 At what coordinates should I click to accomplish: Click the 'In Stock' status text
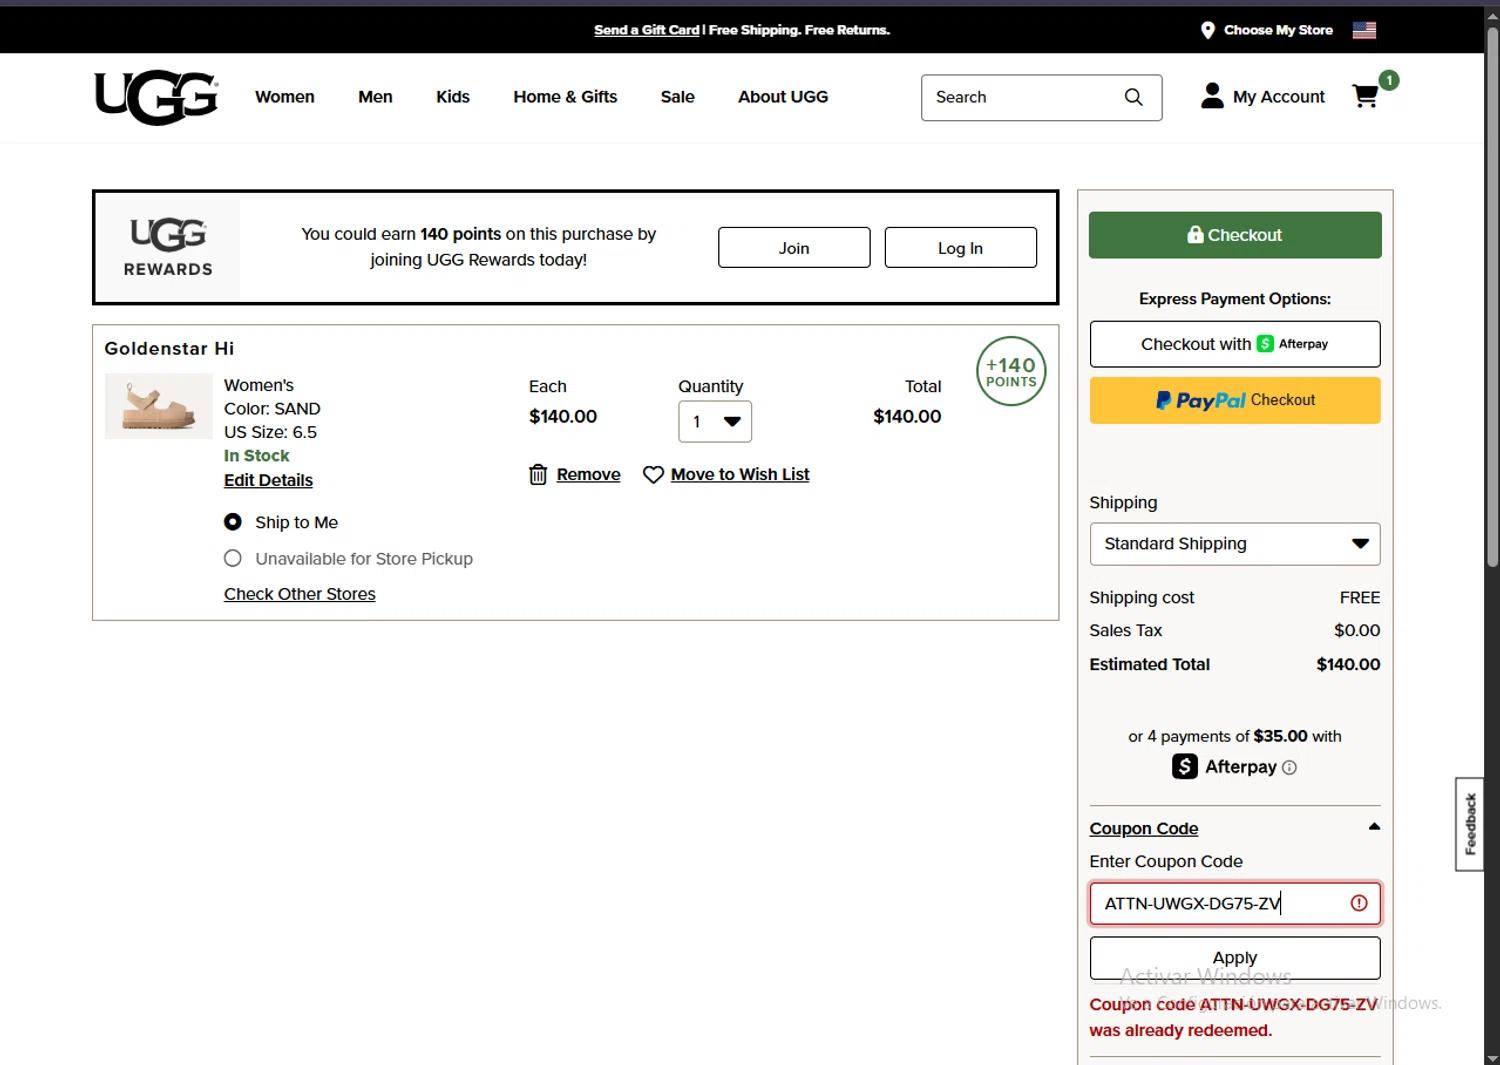257,456
